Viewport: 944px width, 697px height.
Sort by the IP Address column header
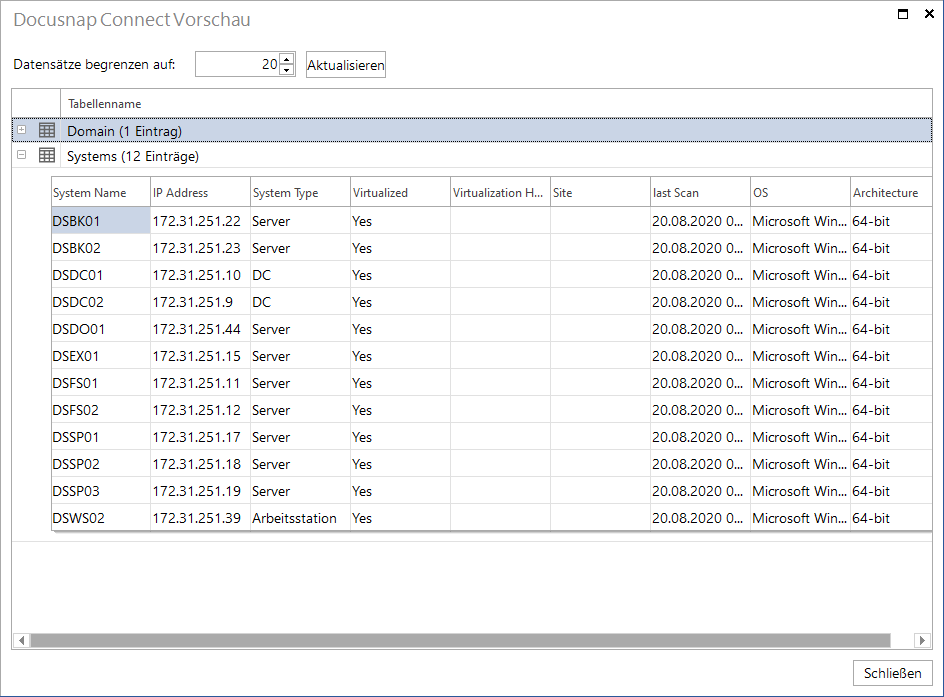coord(200,193)
